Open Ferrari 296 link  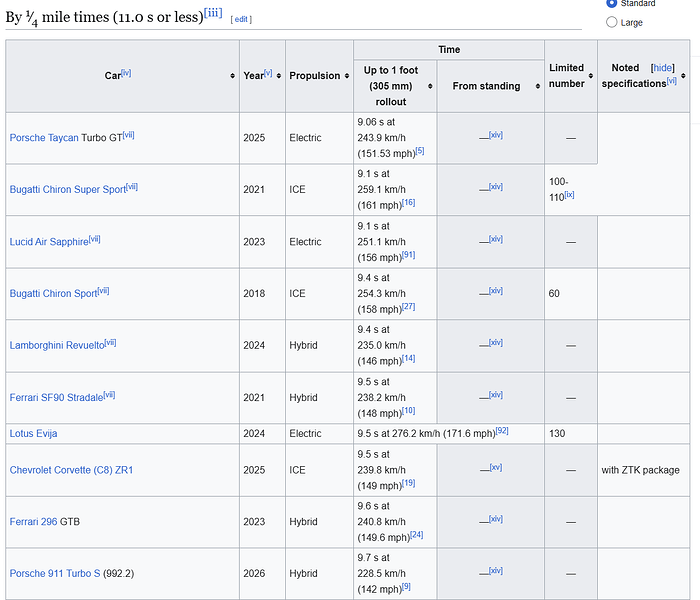point(33,521)
